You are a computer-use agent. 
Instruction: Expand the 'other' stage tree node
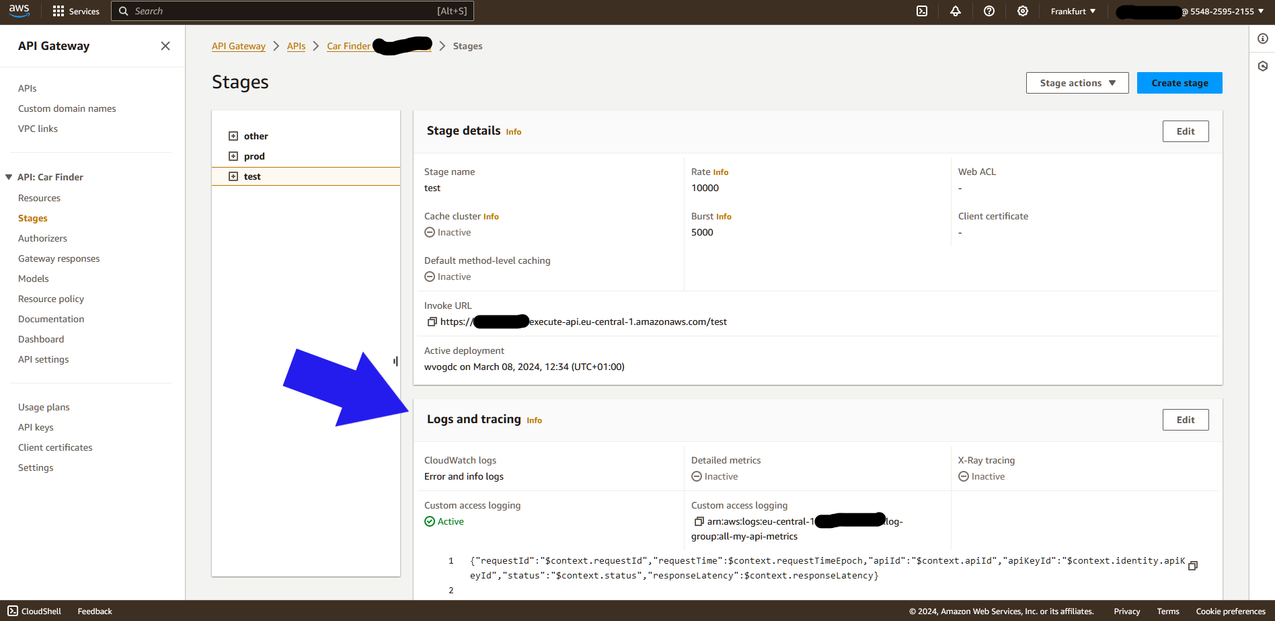click(x=233, y=136)
